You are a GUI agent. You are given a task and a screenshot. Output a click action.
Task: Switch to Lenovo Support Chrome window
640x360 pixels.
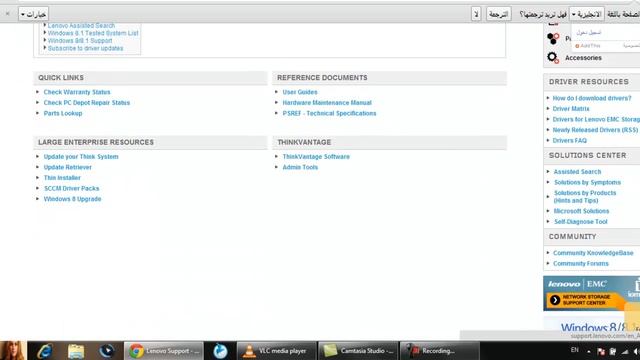tap(164, 351)
